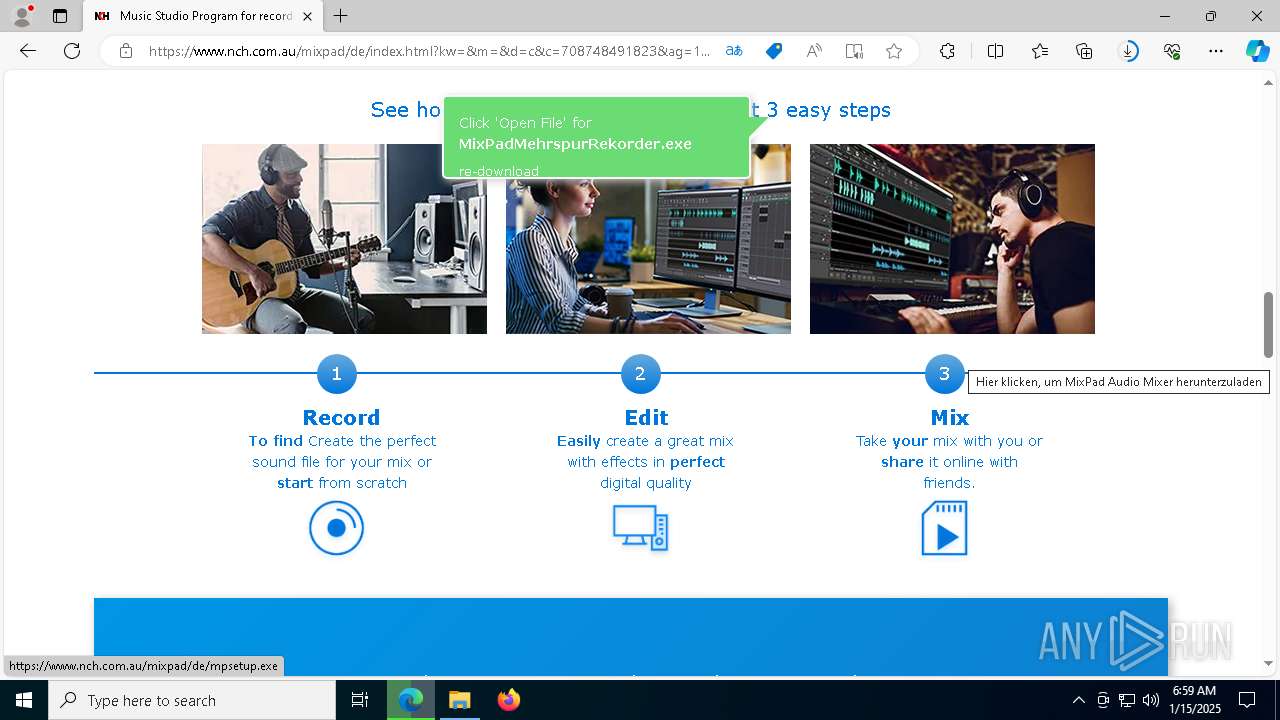Show Downloads panel
This screenshot has height=720, width=1280.
(x=1128, y=51)
